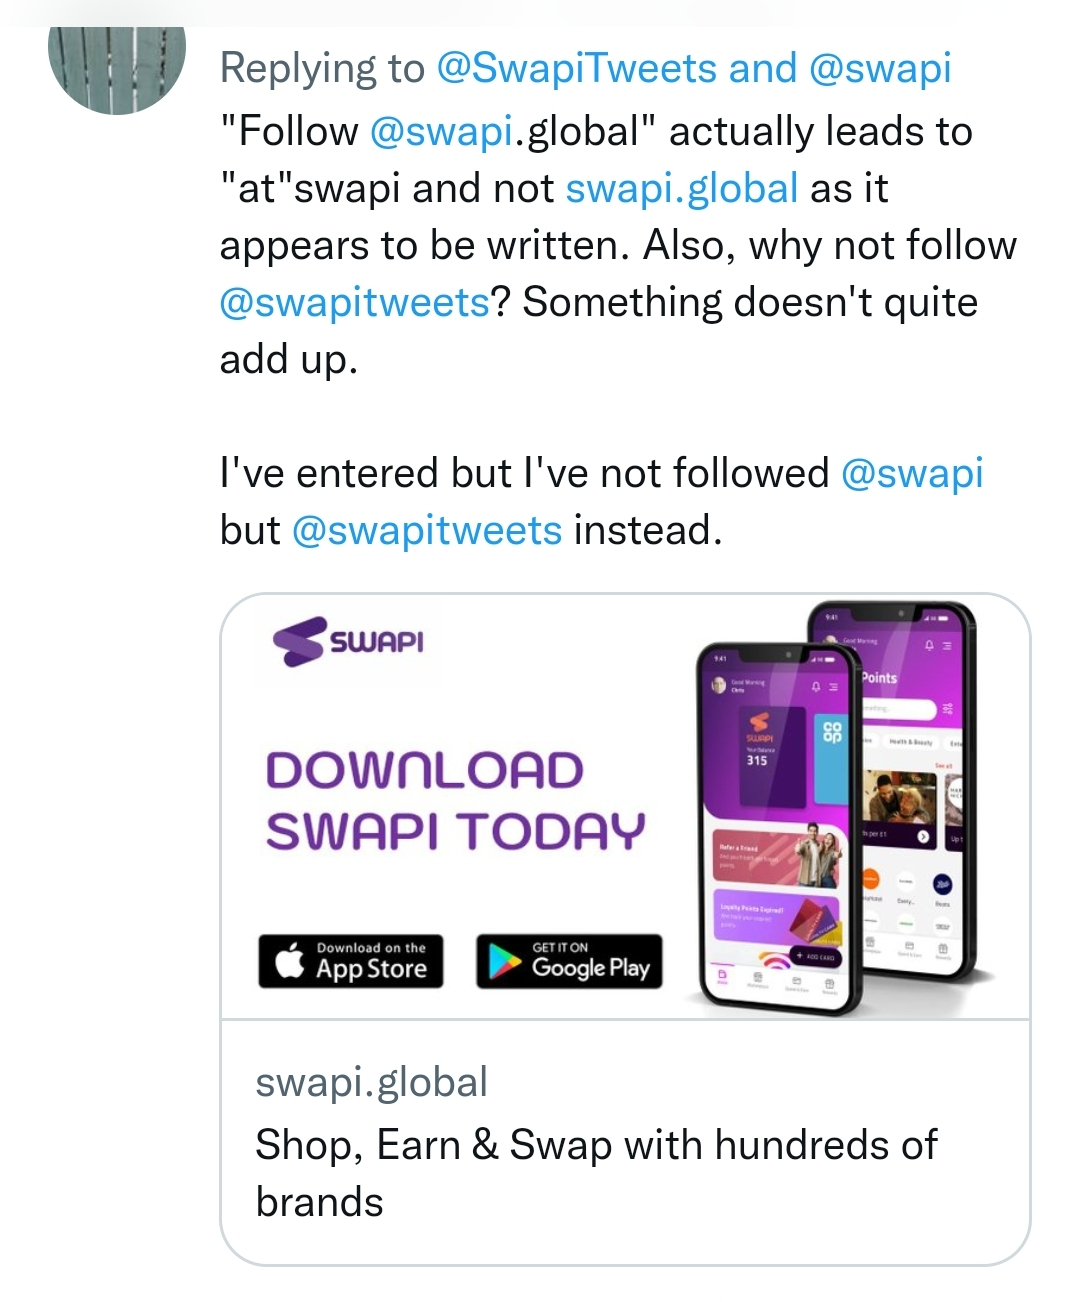The height and width of the screenshot is (1302, 1080).
Task: Click the bell icon on the front phone
Action: tap(816, 686)
